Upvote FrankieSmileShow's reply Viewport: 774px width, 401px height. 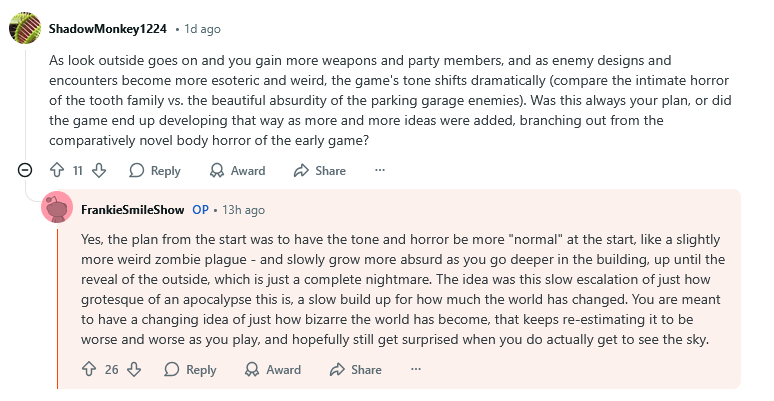[x=90, y=370]
